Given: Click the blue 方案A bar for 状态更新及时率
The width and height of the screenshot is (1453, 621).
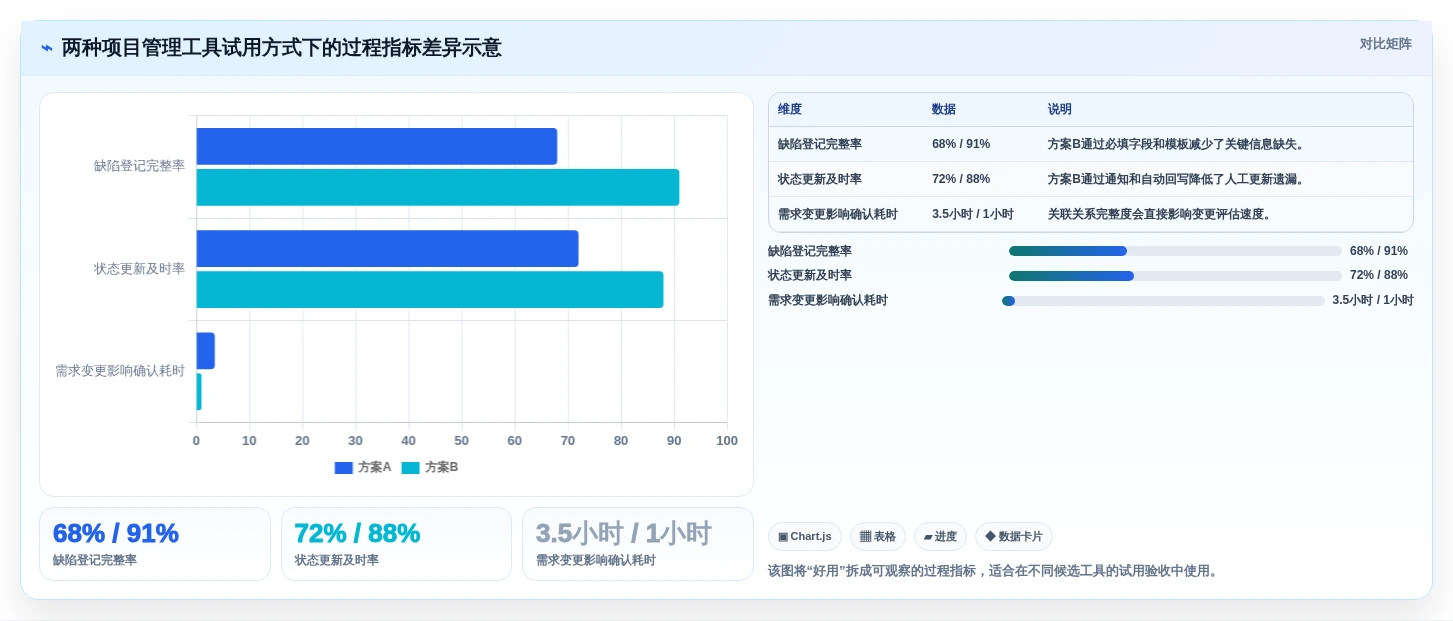Looking at the screenshot, I should point(387,249).
